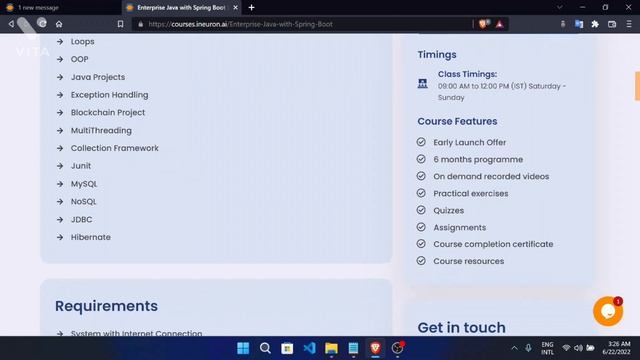Open the ENG INTL language switcher
The image size is (640, 360).
click(547, 348)
